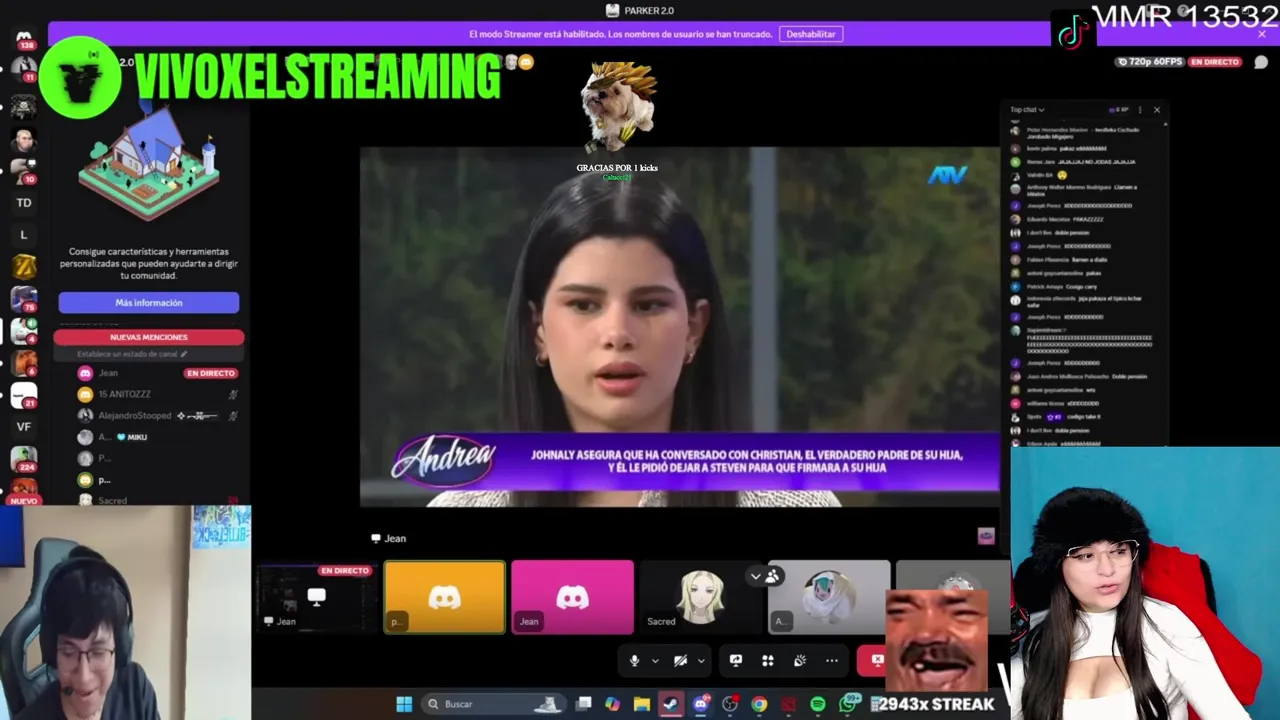Open soundboard icon in call bar
The image size is (1280, 720).
[x=800, y=660]
